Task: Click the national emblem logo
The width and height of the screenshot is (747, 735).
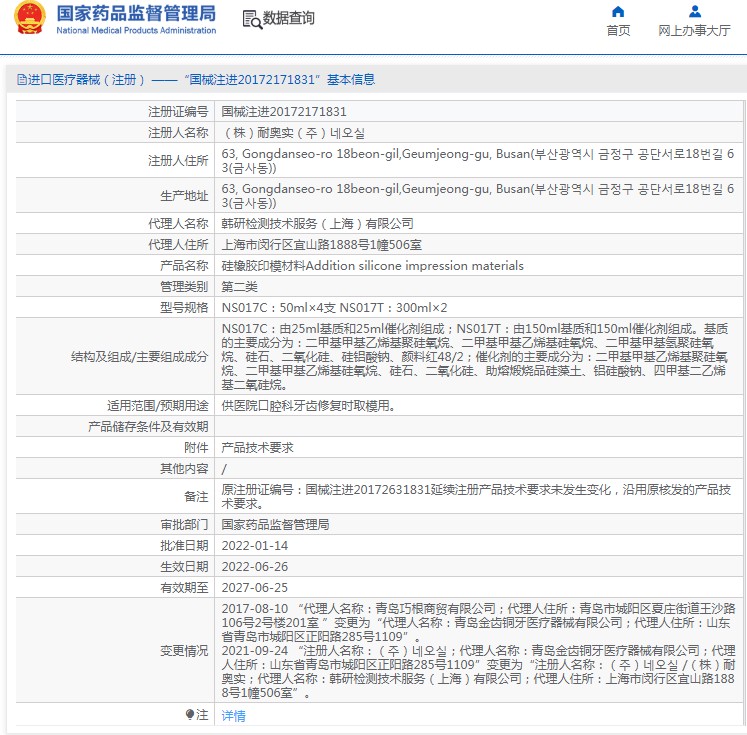Action: (x=30, y=18)
